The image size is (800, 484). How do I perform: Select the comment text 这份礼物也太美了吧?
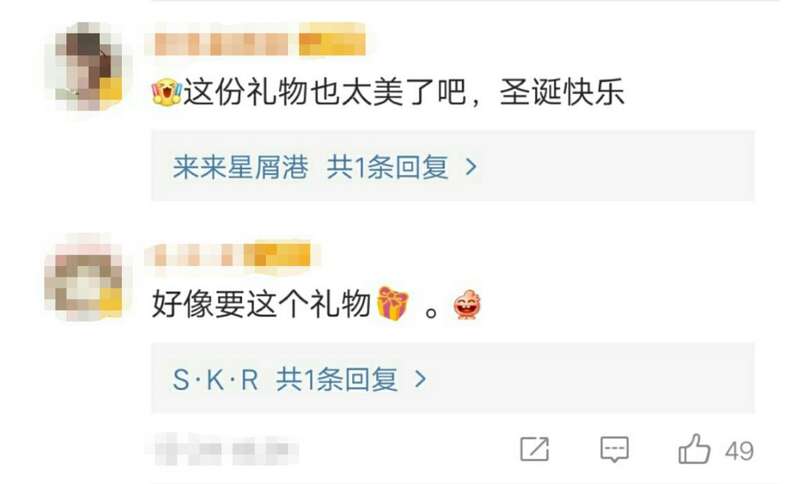click(325, 92)
